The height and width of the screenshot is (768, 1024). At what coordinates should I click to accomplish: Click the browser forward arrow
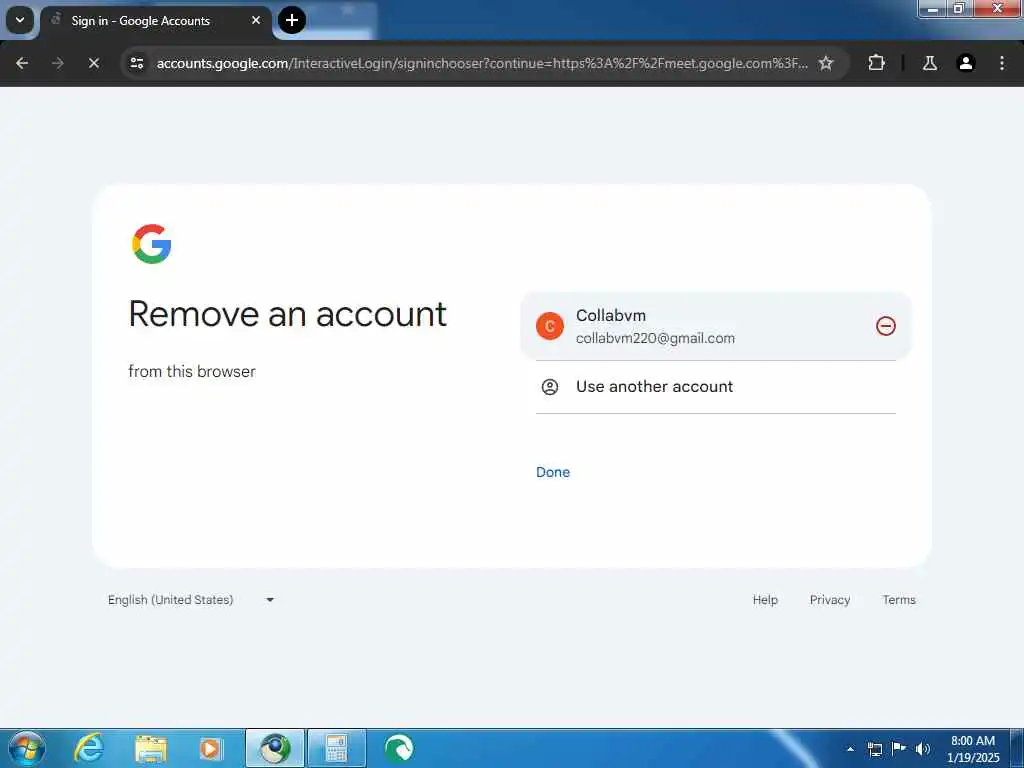[x=57, y=63]
